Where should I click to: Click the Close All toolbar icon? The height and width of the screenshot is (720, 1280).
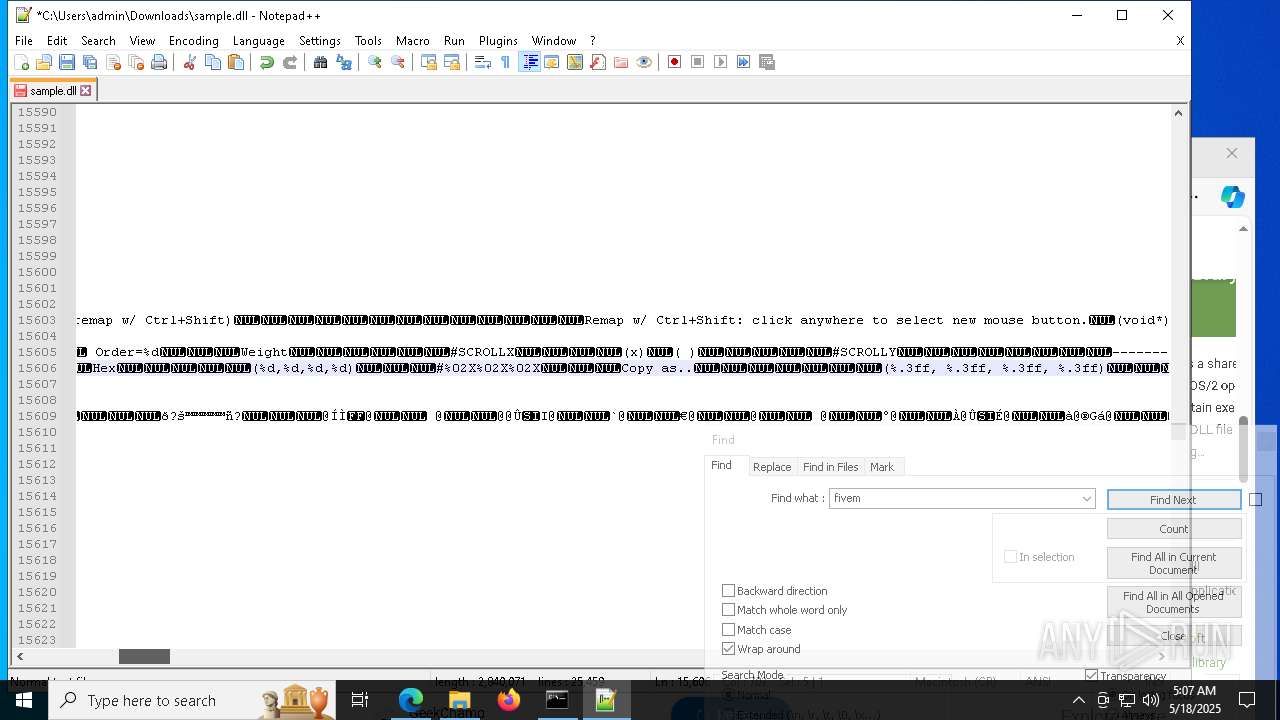[x=136, y=62]
